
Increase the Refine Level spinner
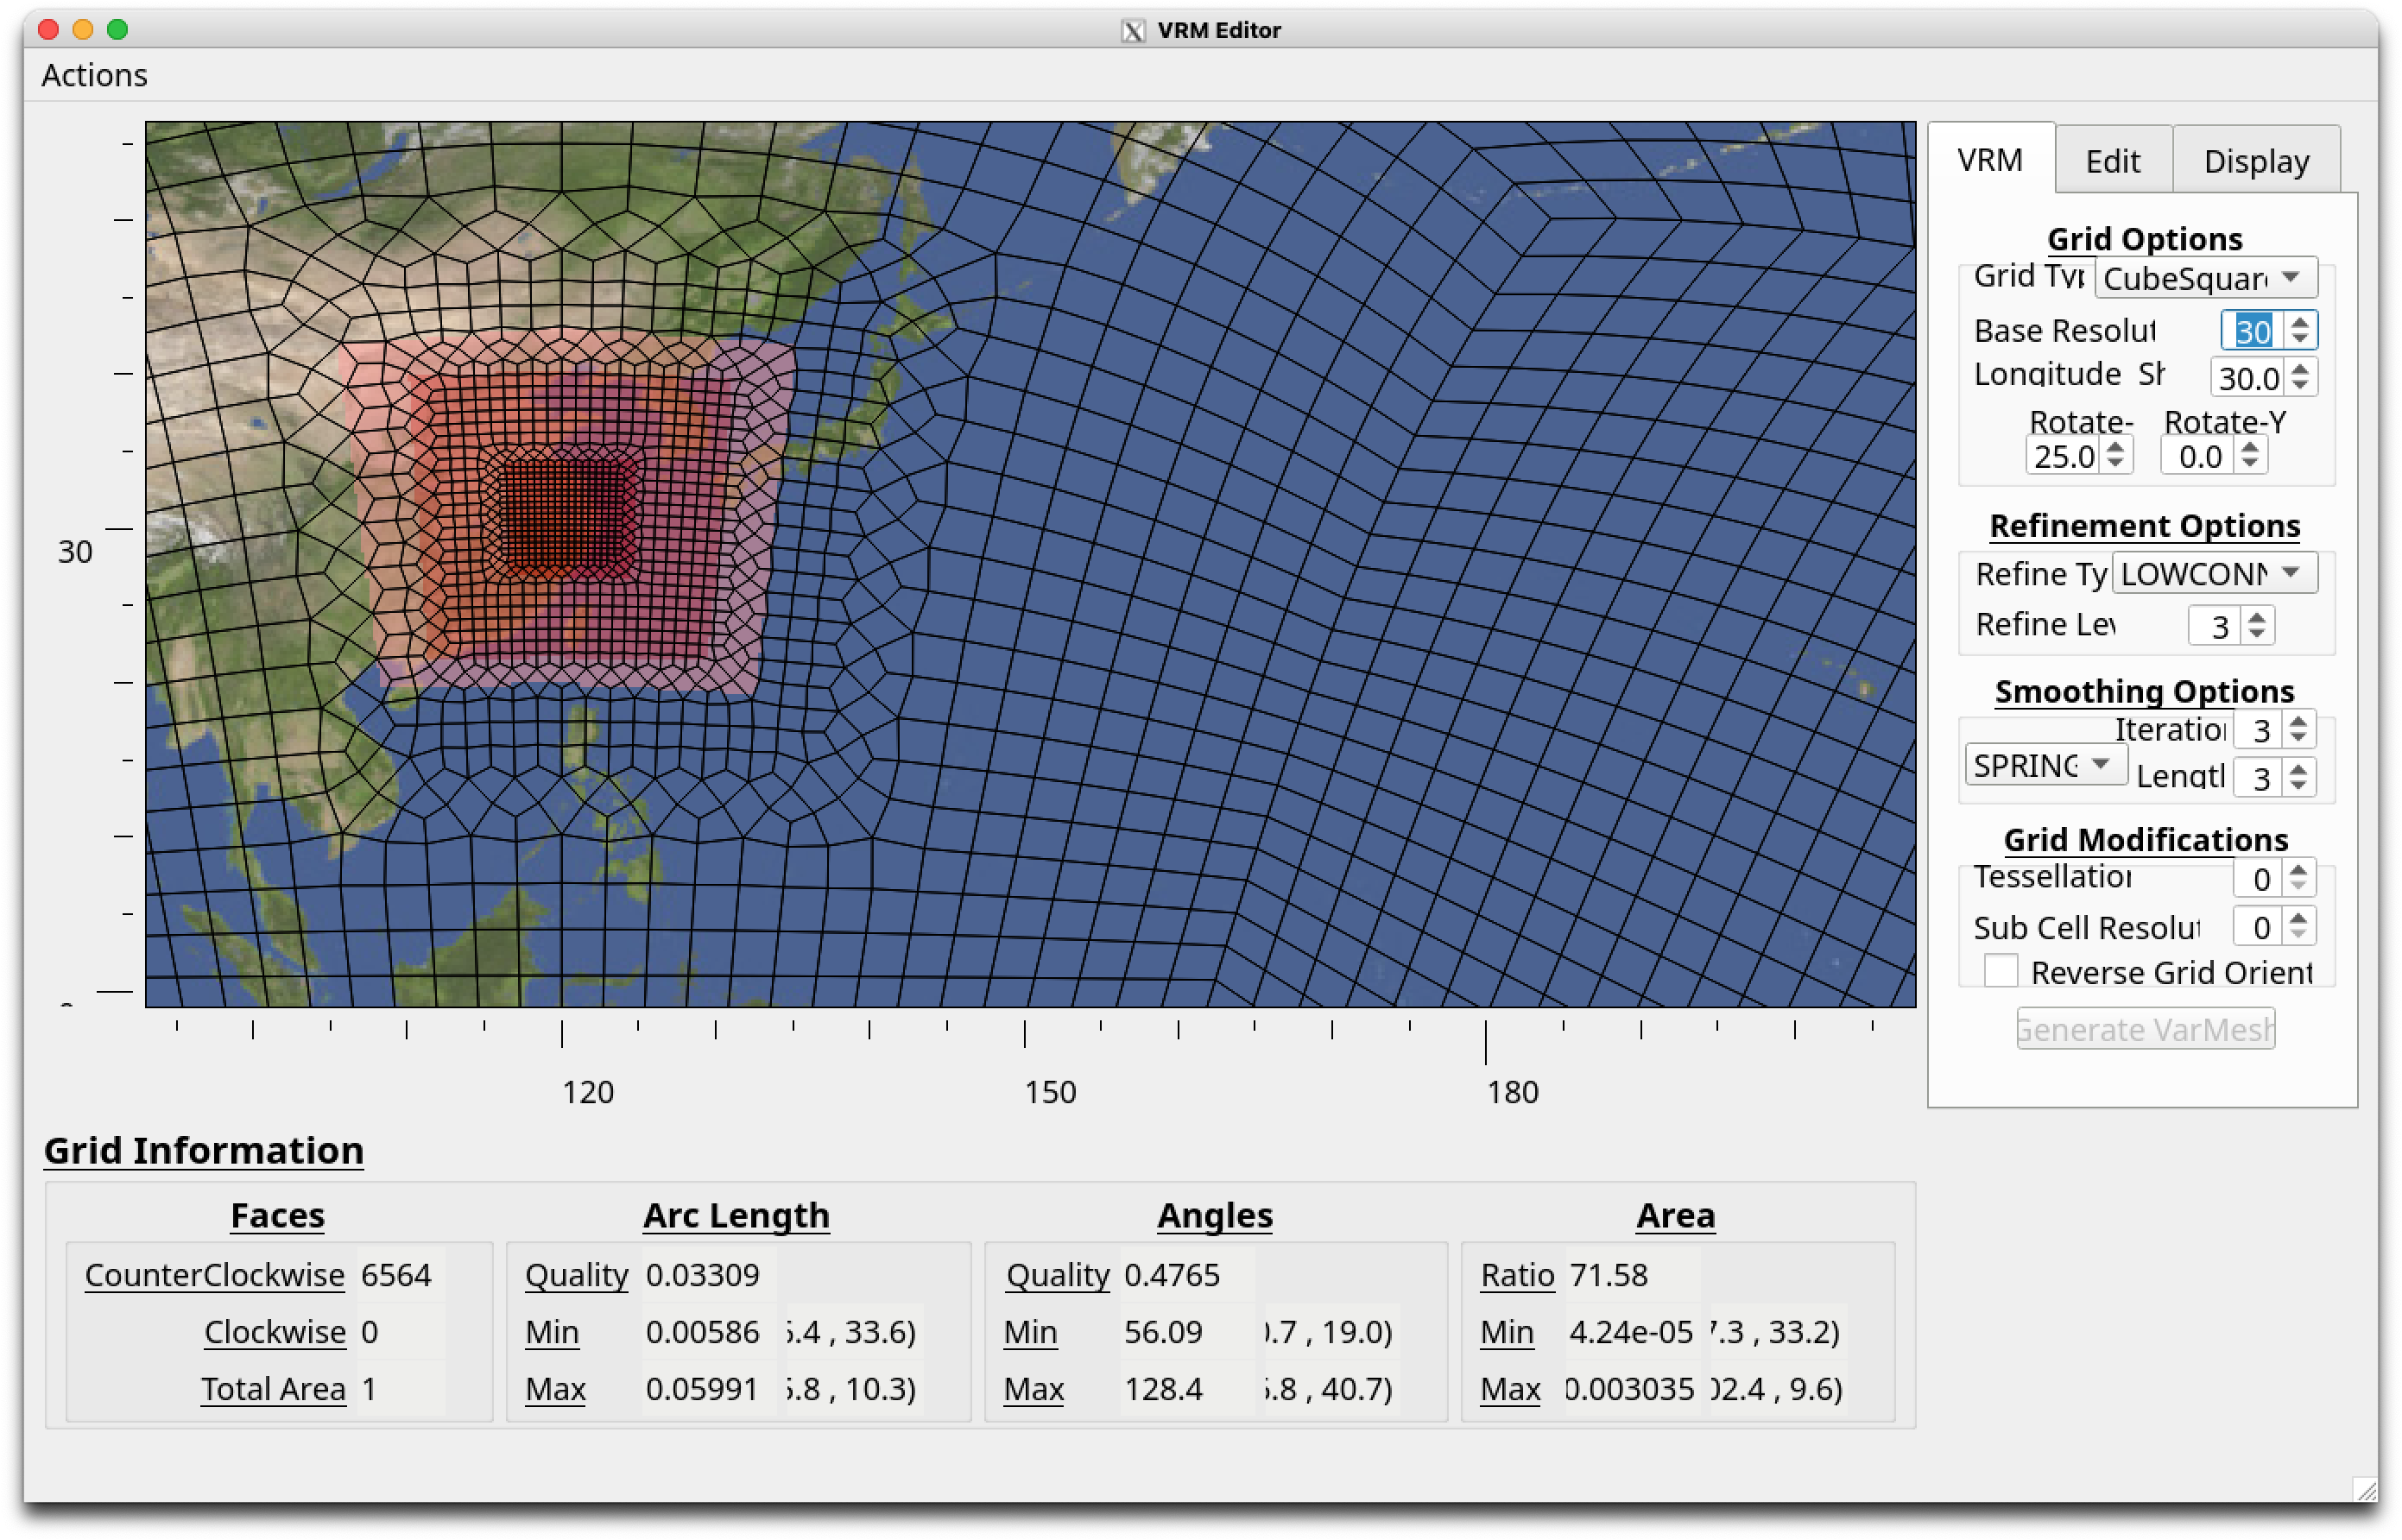click(2256, 617)
